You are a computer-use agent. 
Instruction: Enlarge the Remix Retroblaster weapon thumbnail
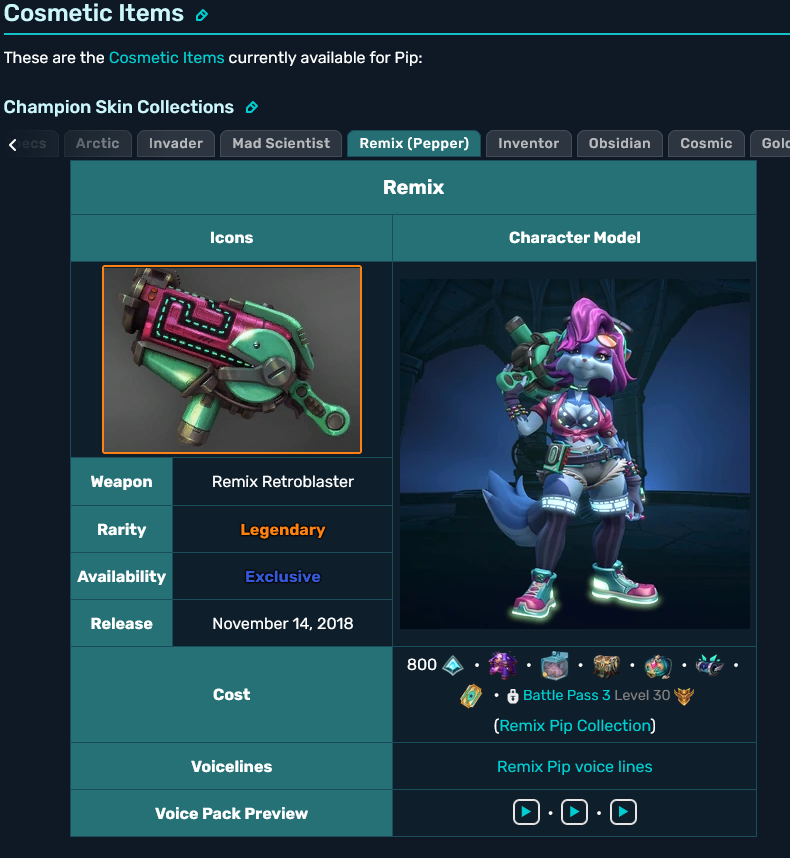232,360
